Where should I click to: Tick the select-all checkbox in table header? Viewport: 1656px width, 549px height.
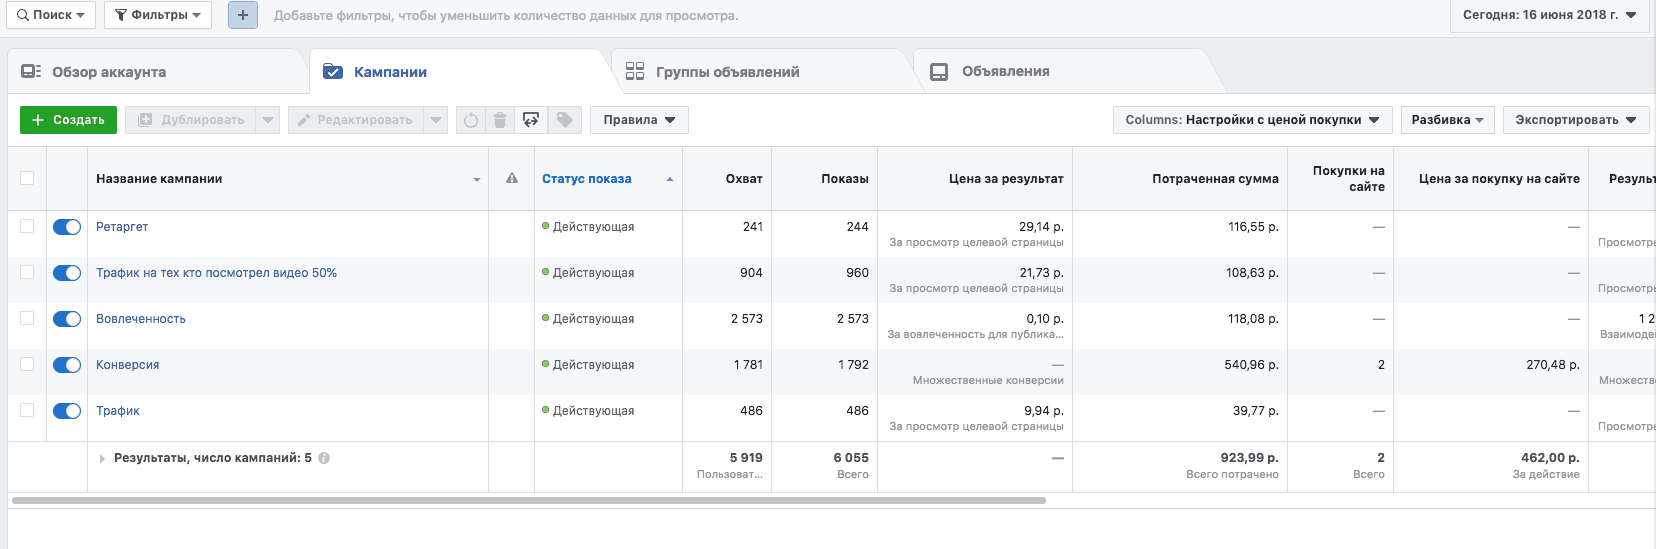[27, 178]
